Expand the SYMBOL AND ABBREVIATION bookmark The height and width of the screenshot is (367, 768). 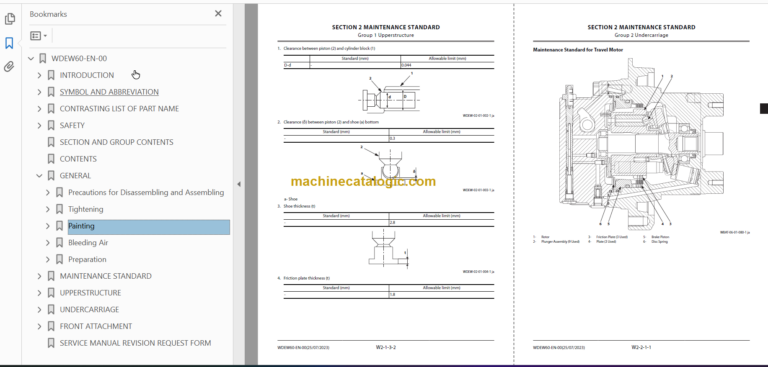pyautogui.click(x=40, y=92)
